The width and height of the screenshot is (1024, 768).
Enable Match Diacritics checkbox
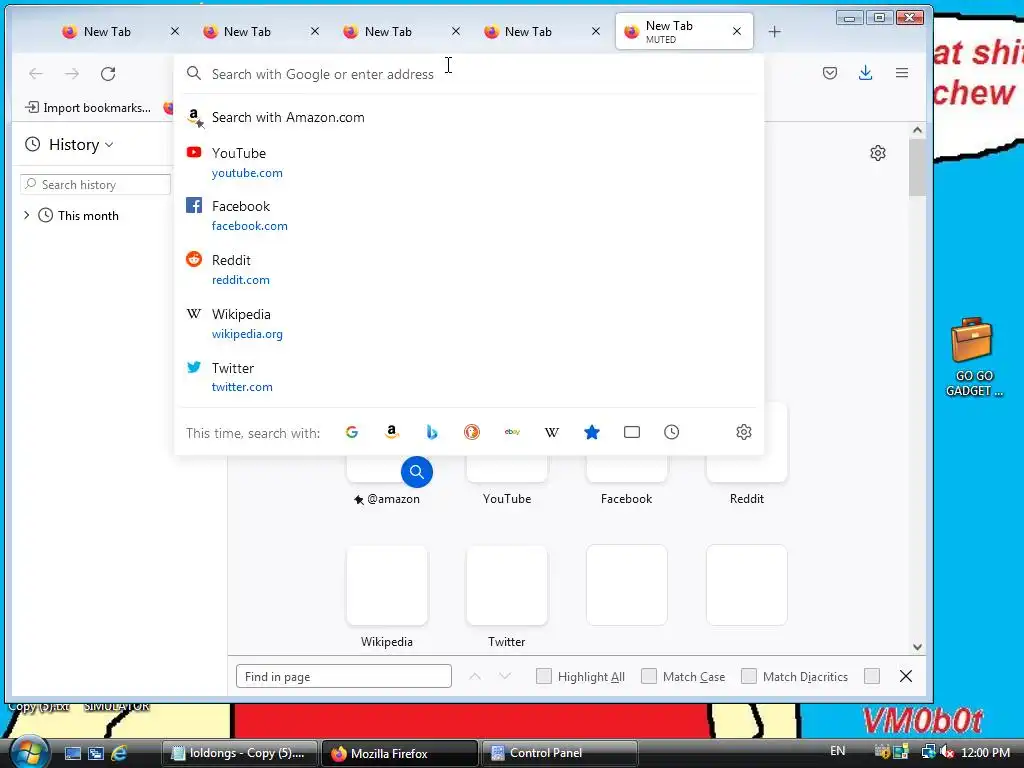pos(749,676)
